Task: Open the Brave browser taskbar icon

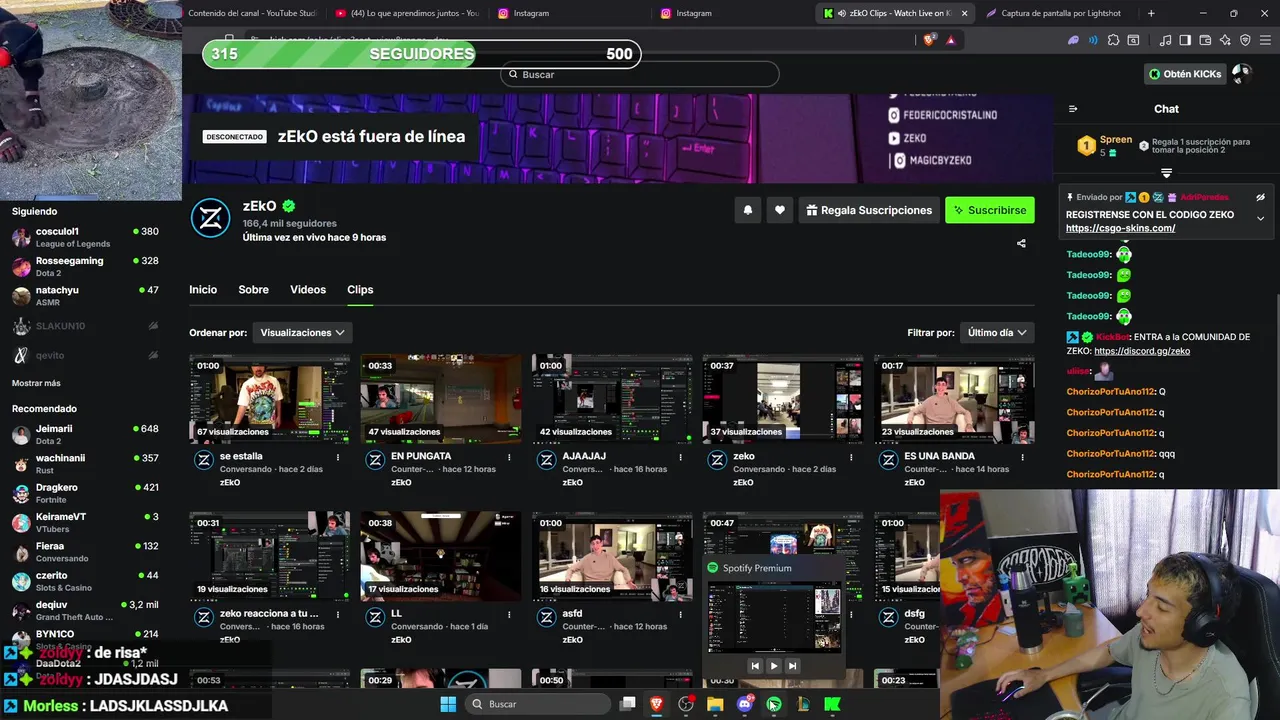Action: (657, 704)
